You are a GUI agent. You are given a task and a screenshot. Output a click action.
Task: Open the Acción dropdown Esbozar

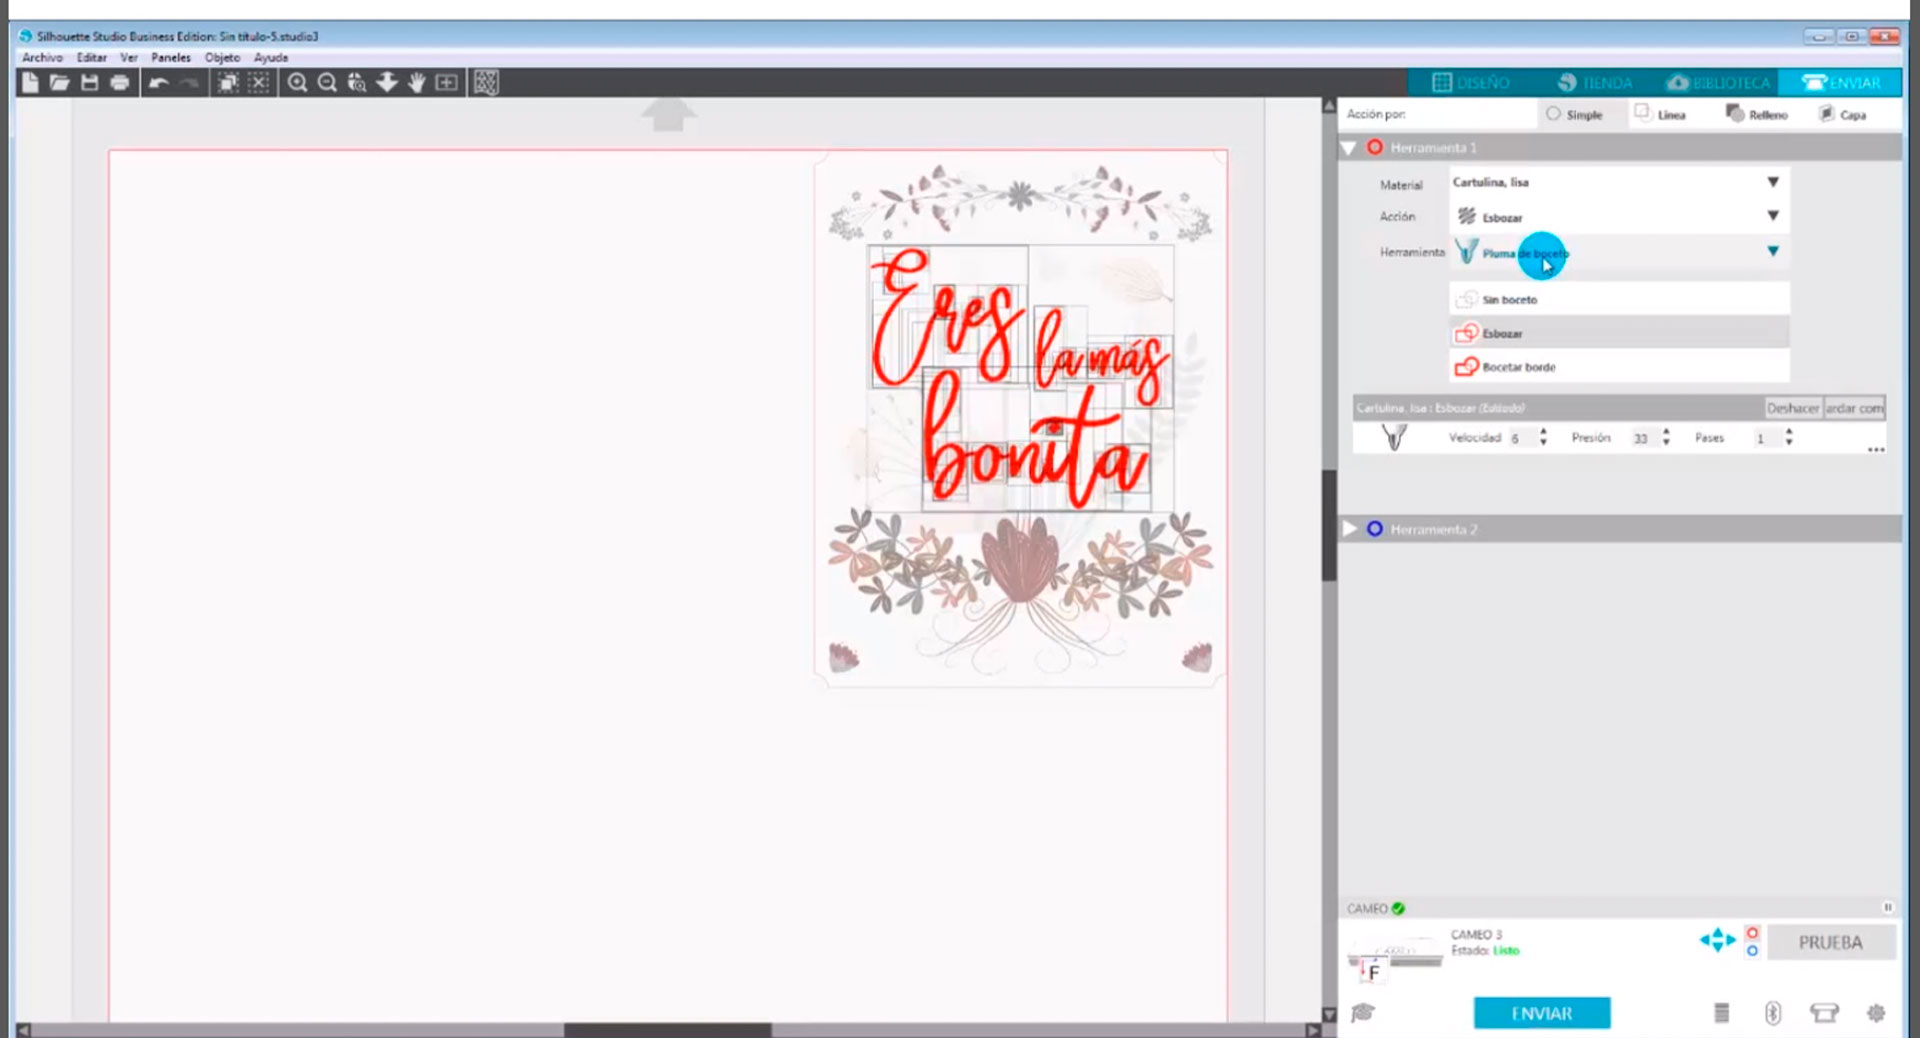pos(1619,216)
